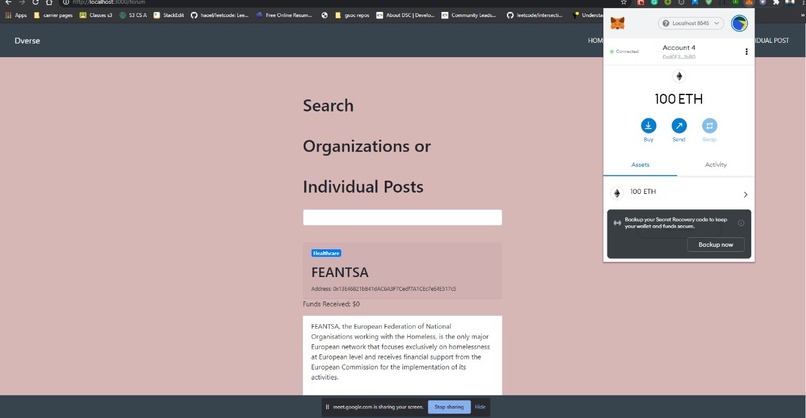Click the globe bookmark icon
This screenshot has width=806, height=418.
pos(324,15)
